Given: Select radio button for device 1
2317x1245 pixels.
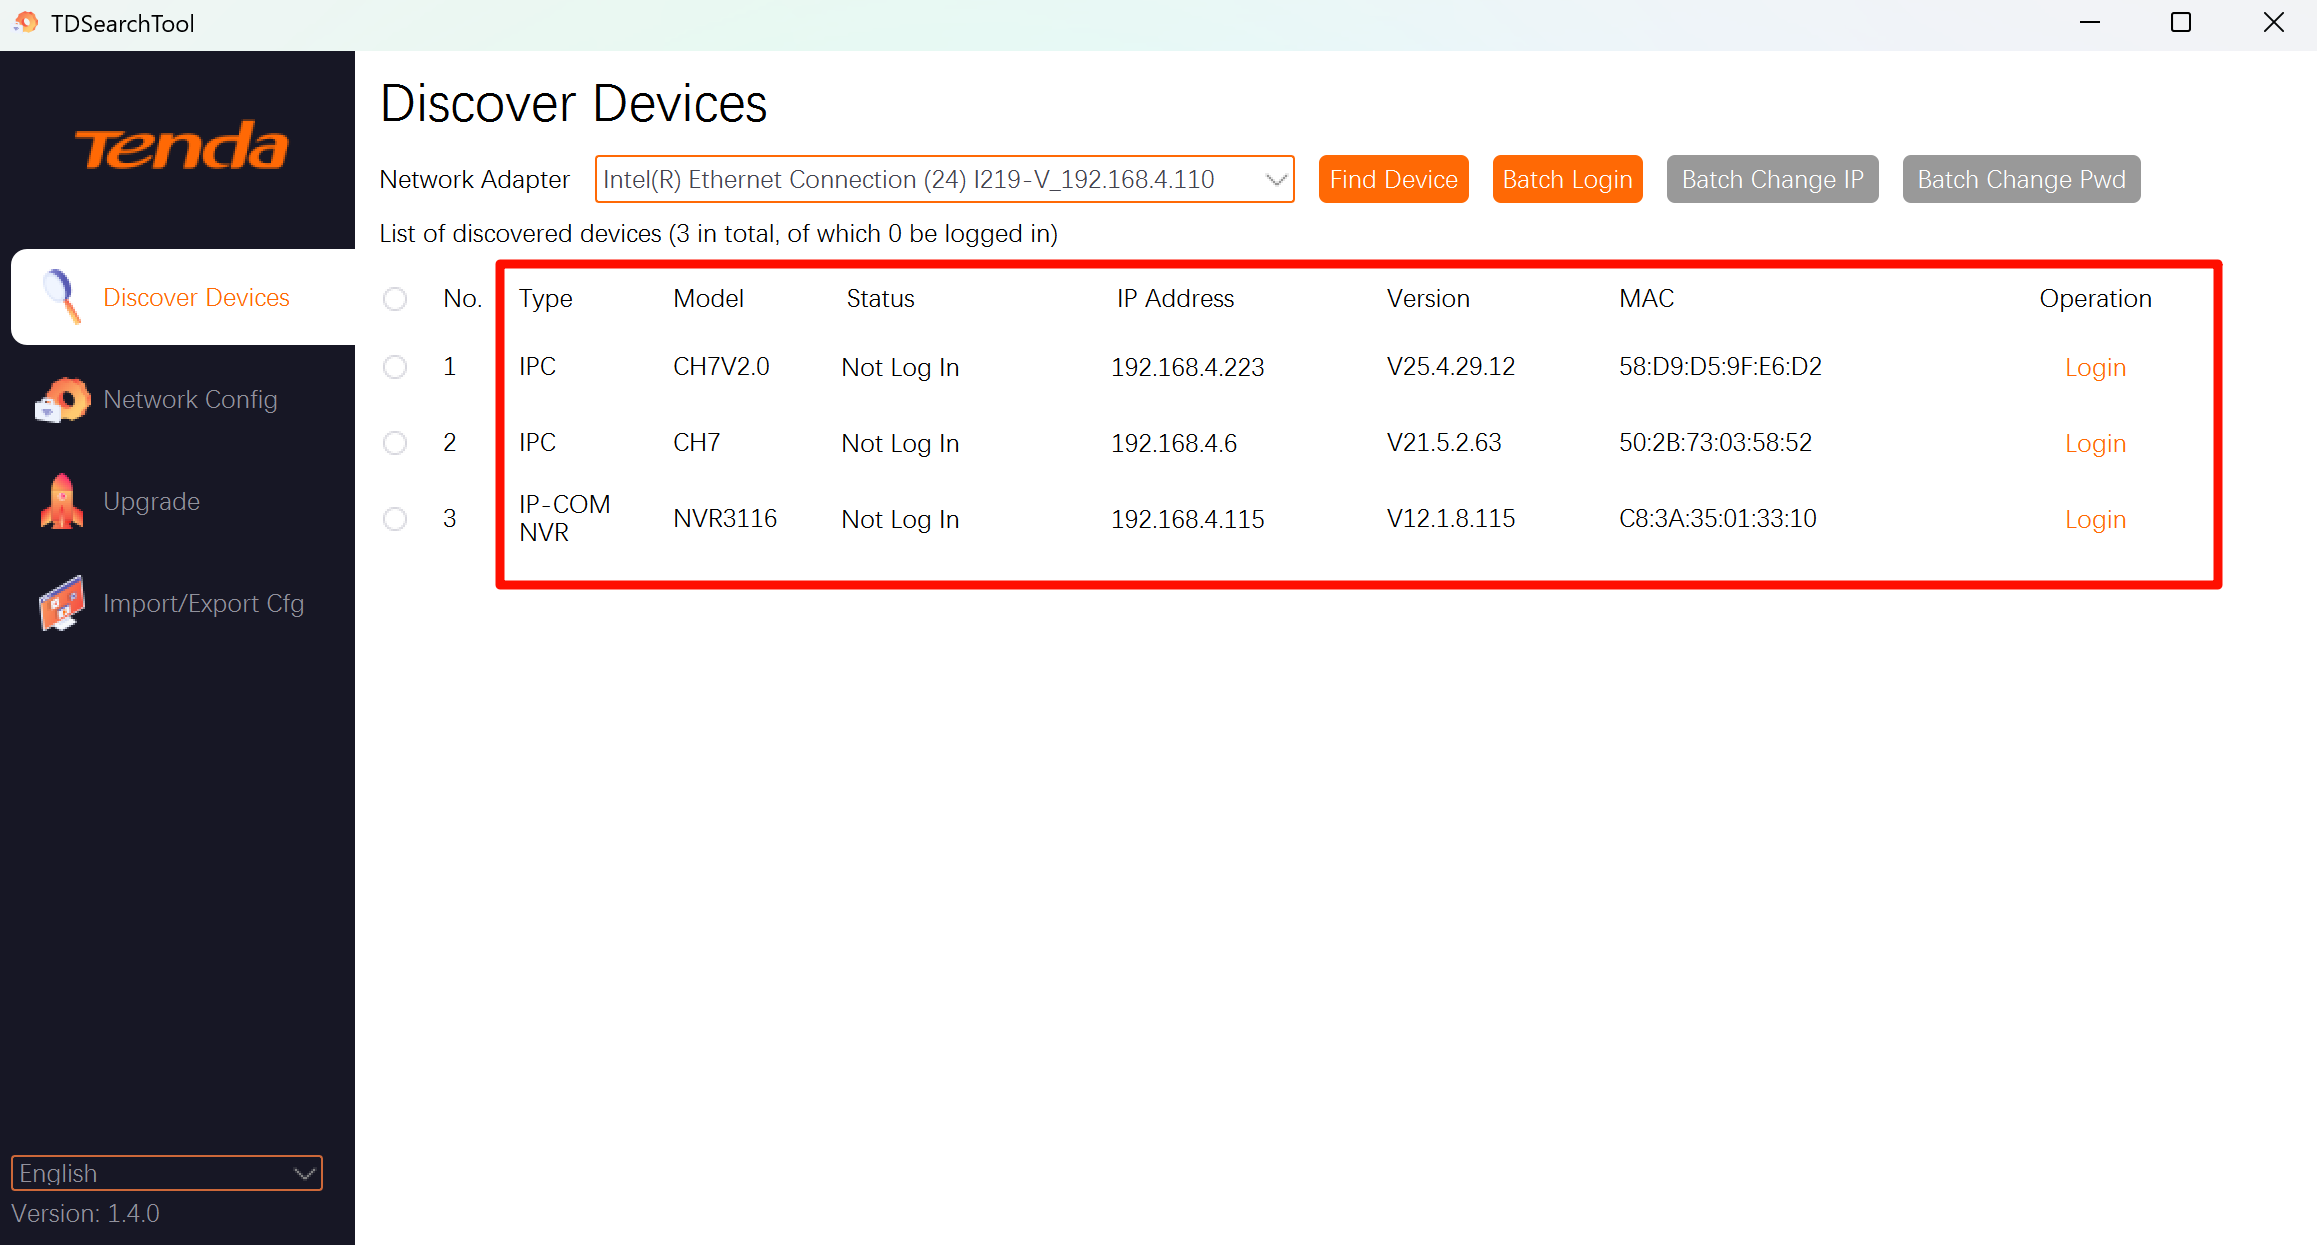Looking at the screenshot, I should 395,367.
